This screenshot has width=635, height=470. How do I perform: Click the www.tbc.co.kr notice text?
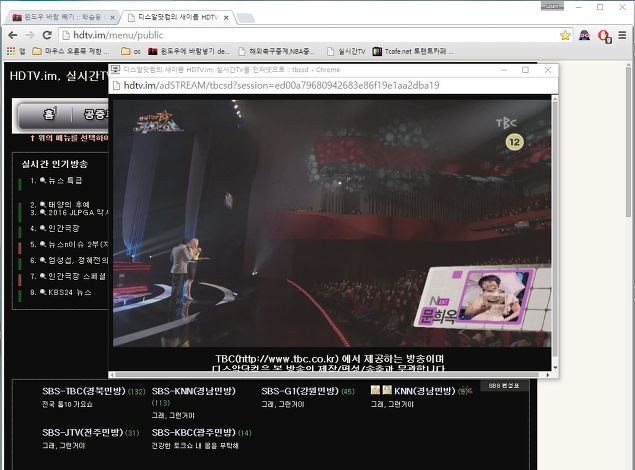(330, 359)
